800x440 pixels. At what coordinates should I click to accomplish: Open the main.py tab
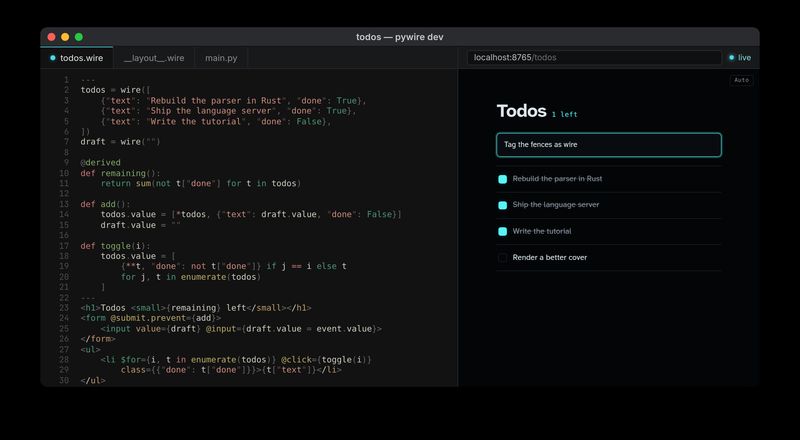221,58
